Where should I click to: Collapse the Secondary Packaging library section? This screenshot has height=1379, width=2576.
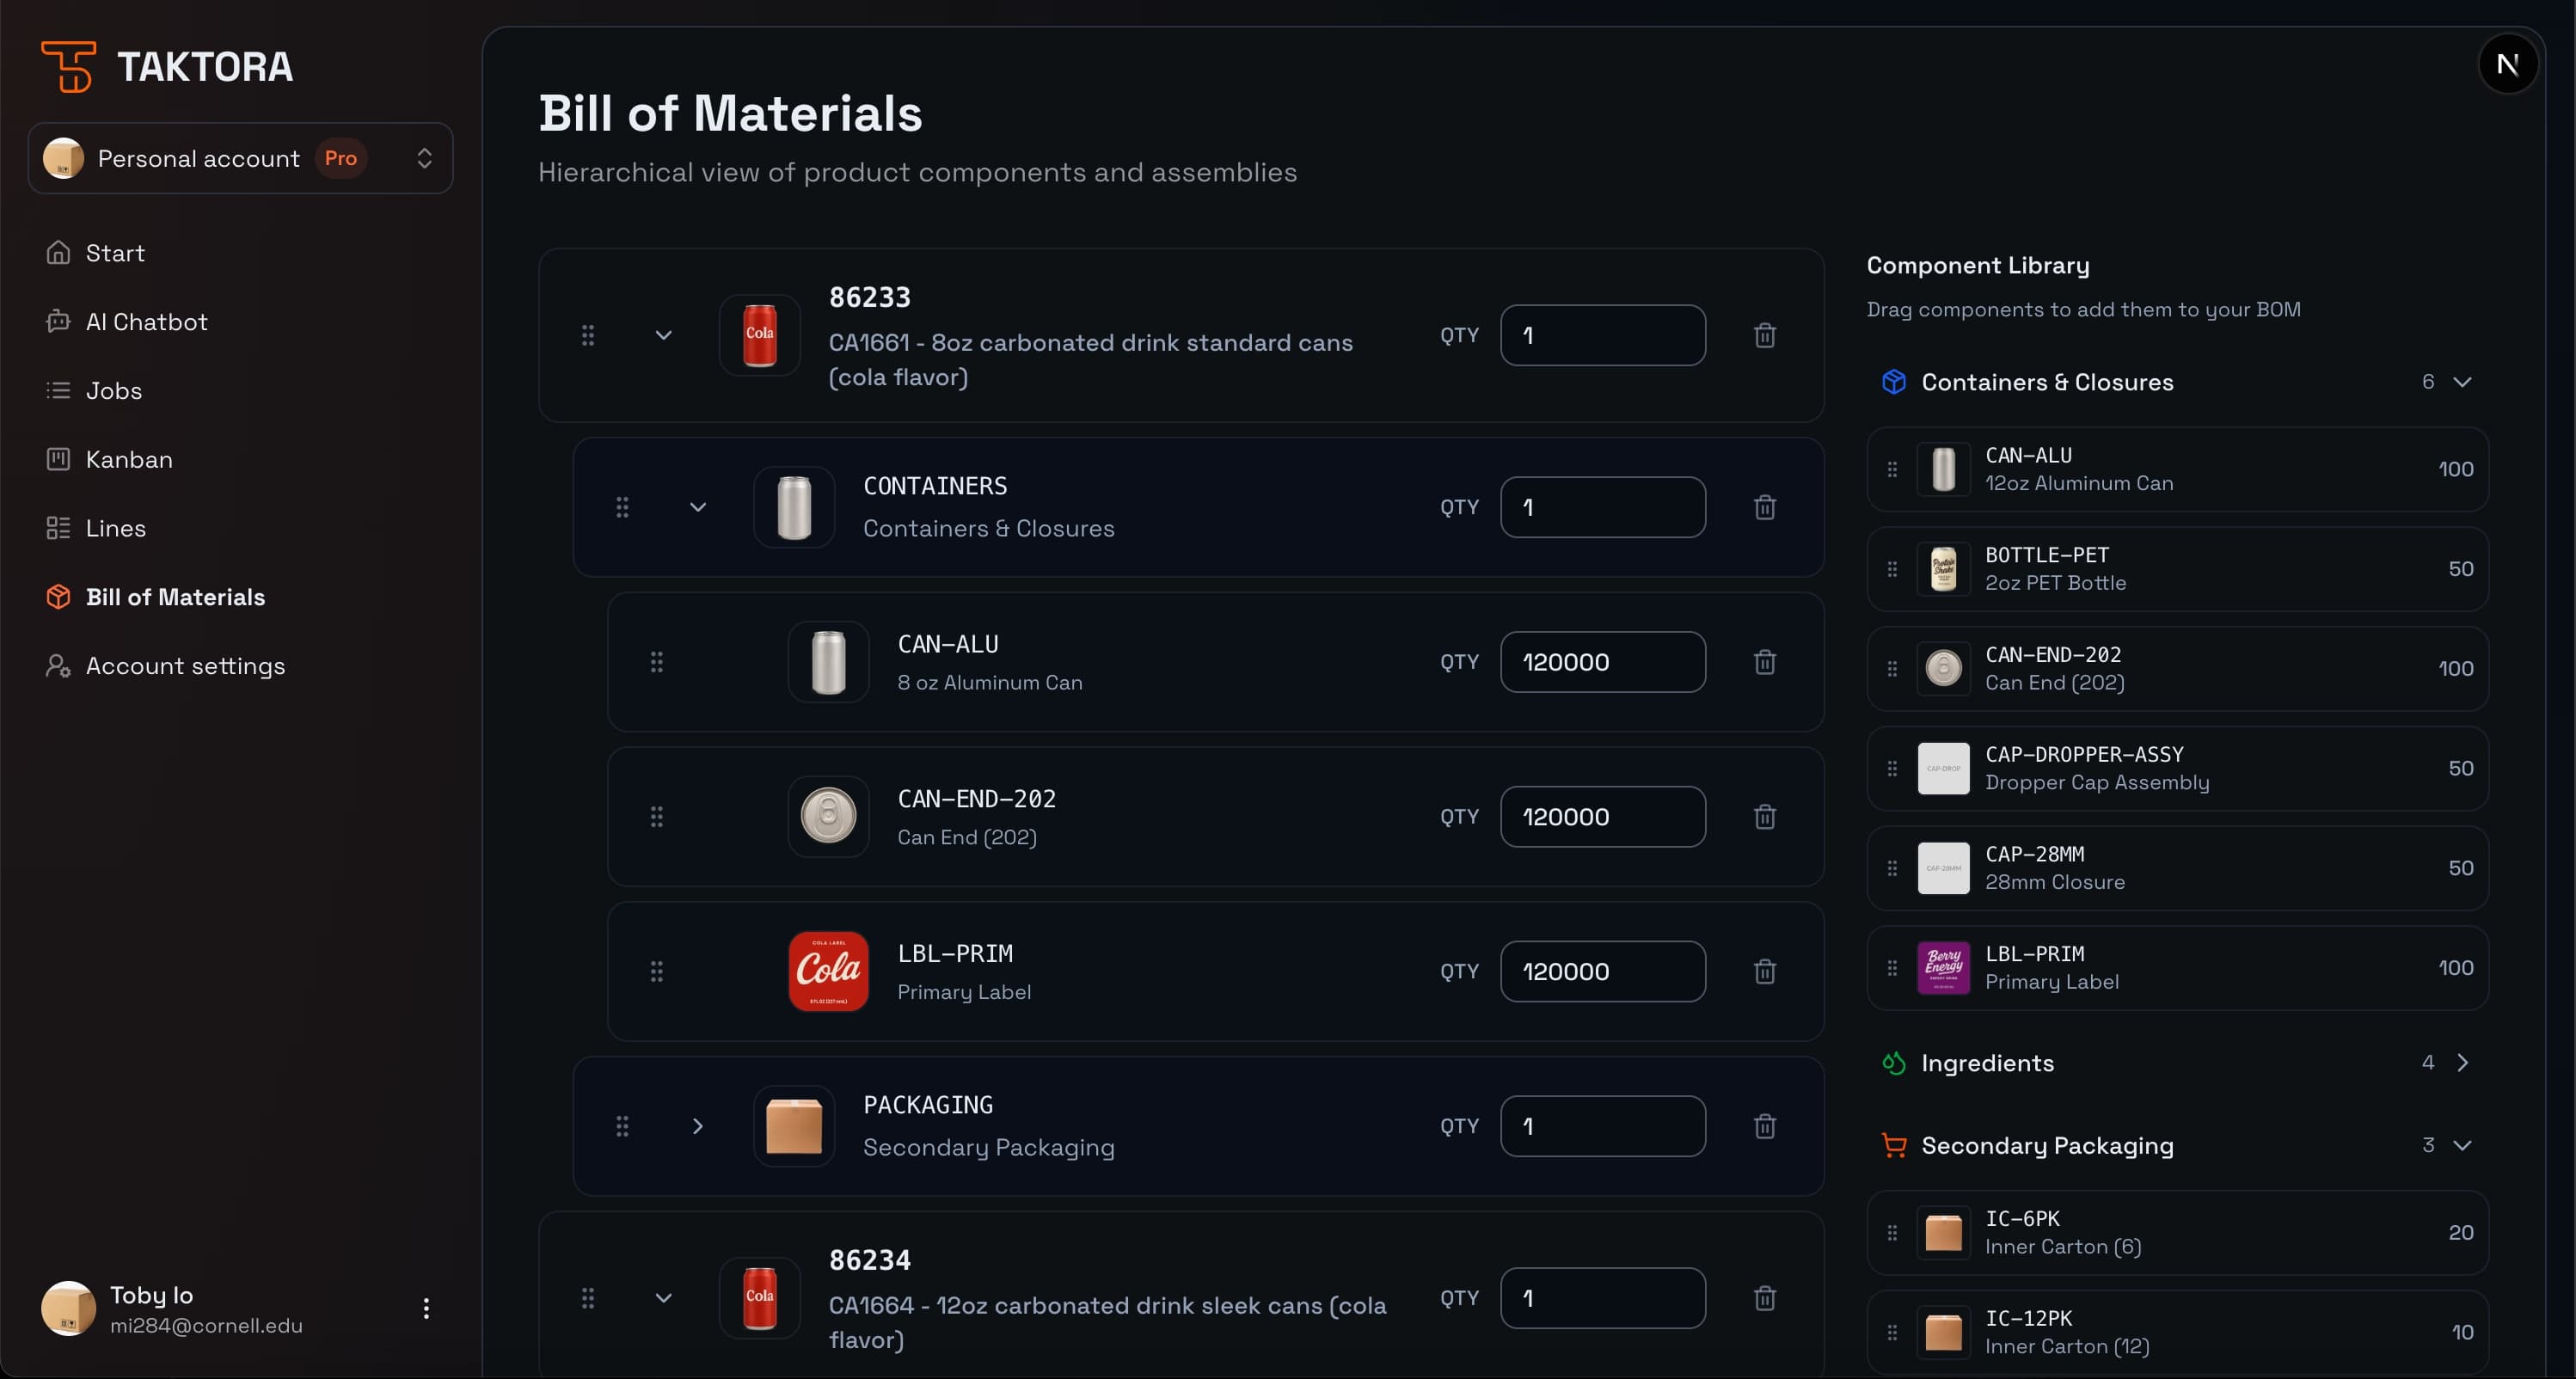[x=2462, y=1145]
